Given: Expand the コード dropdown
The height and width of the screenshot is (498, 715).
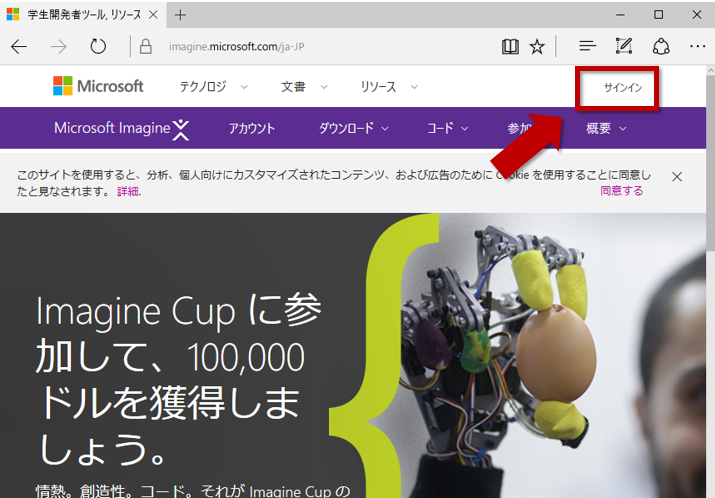Looking at the screenshot, I should click(447, 128).
